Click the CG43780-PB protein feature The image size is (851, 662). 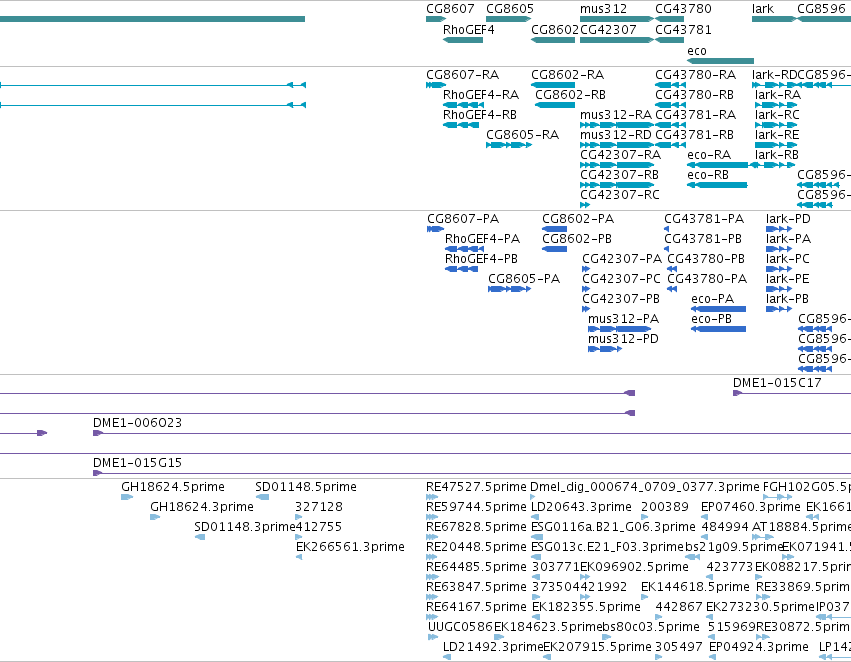[672, 269]
